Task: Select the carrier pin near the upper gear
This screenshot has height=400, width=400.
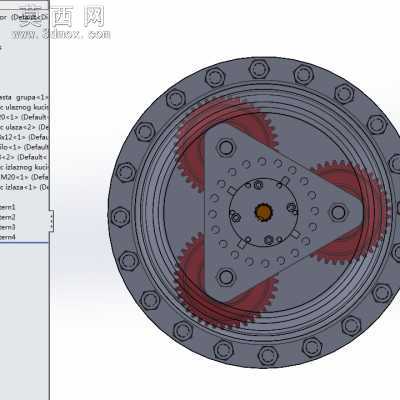Action: pos(226,147)
